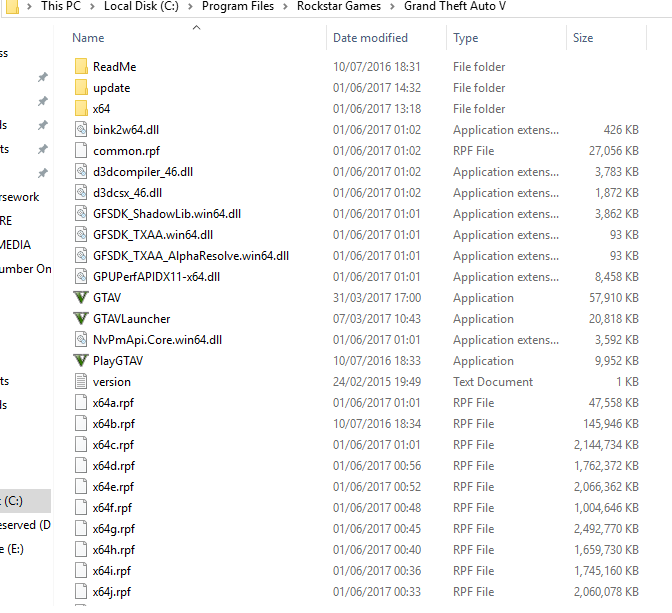Select the x64e.rpf file icon

click(81, 487)
